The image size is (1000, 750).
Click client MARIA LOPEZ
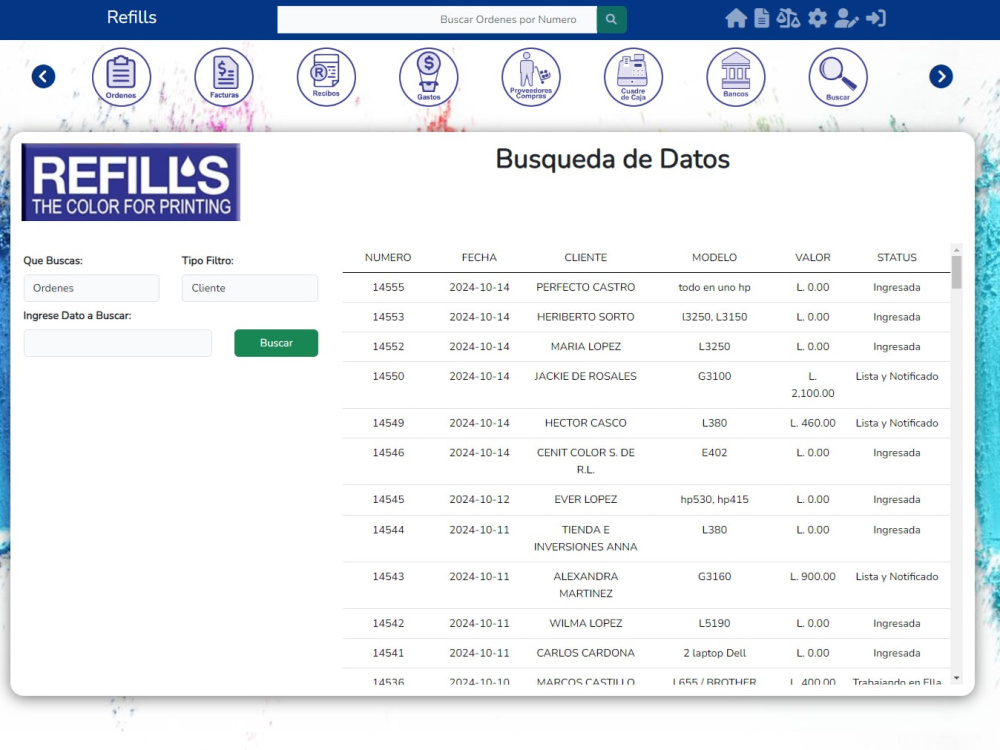[585, 347]
